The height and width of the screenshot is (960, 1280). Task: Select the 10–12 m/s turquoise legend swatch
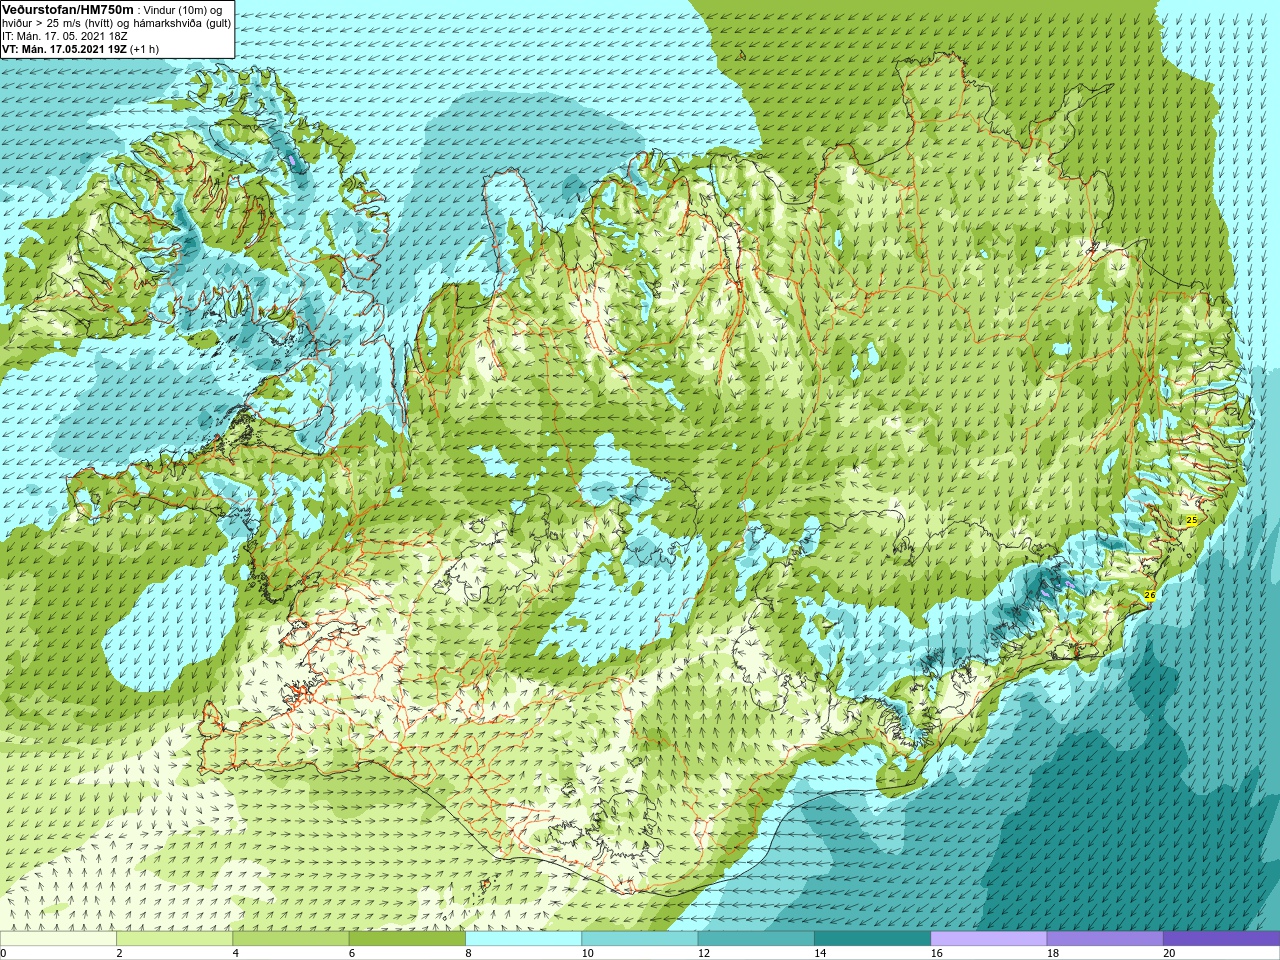640,939
